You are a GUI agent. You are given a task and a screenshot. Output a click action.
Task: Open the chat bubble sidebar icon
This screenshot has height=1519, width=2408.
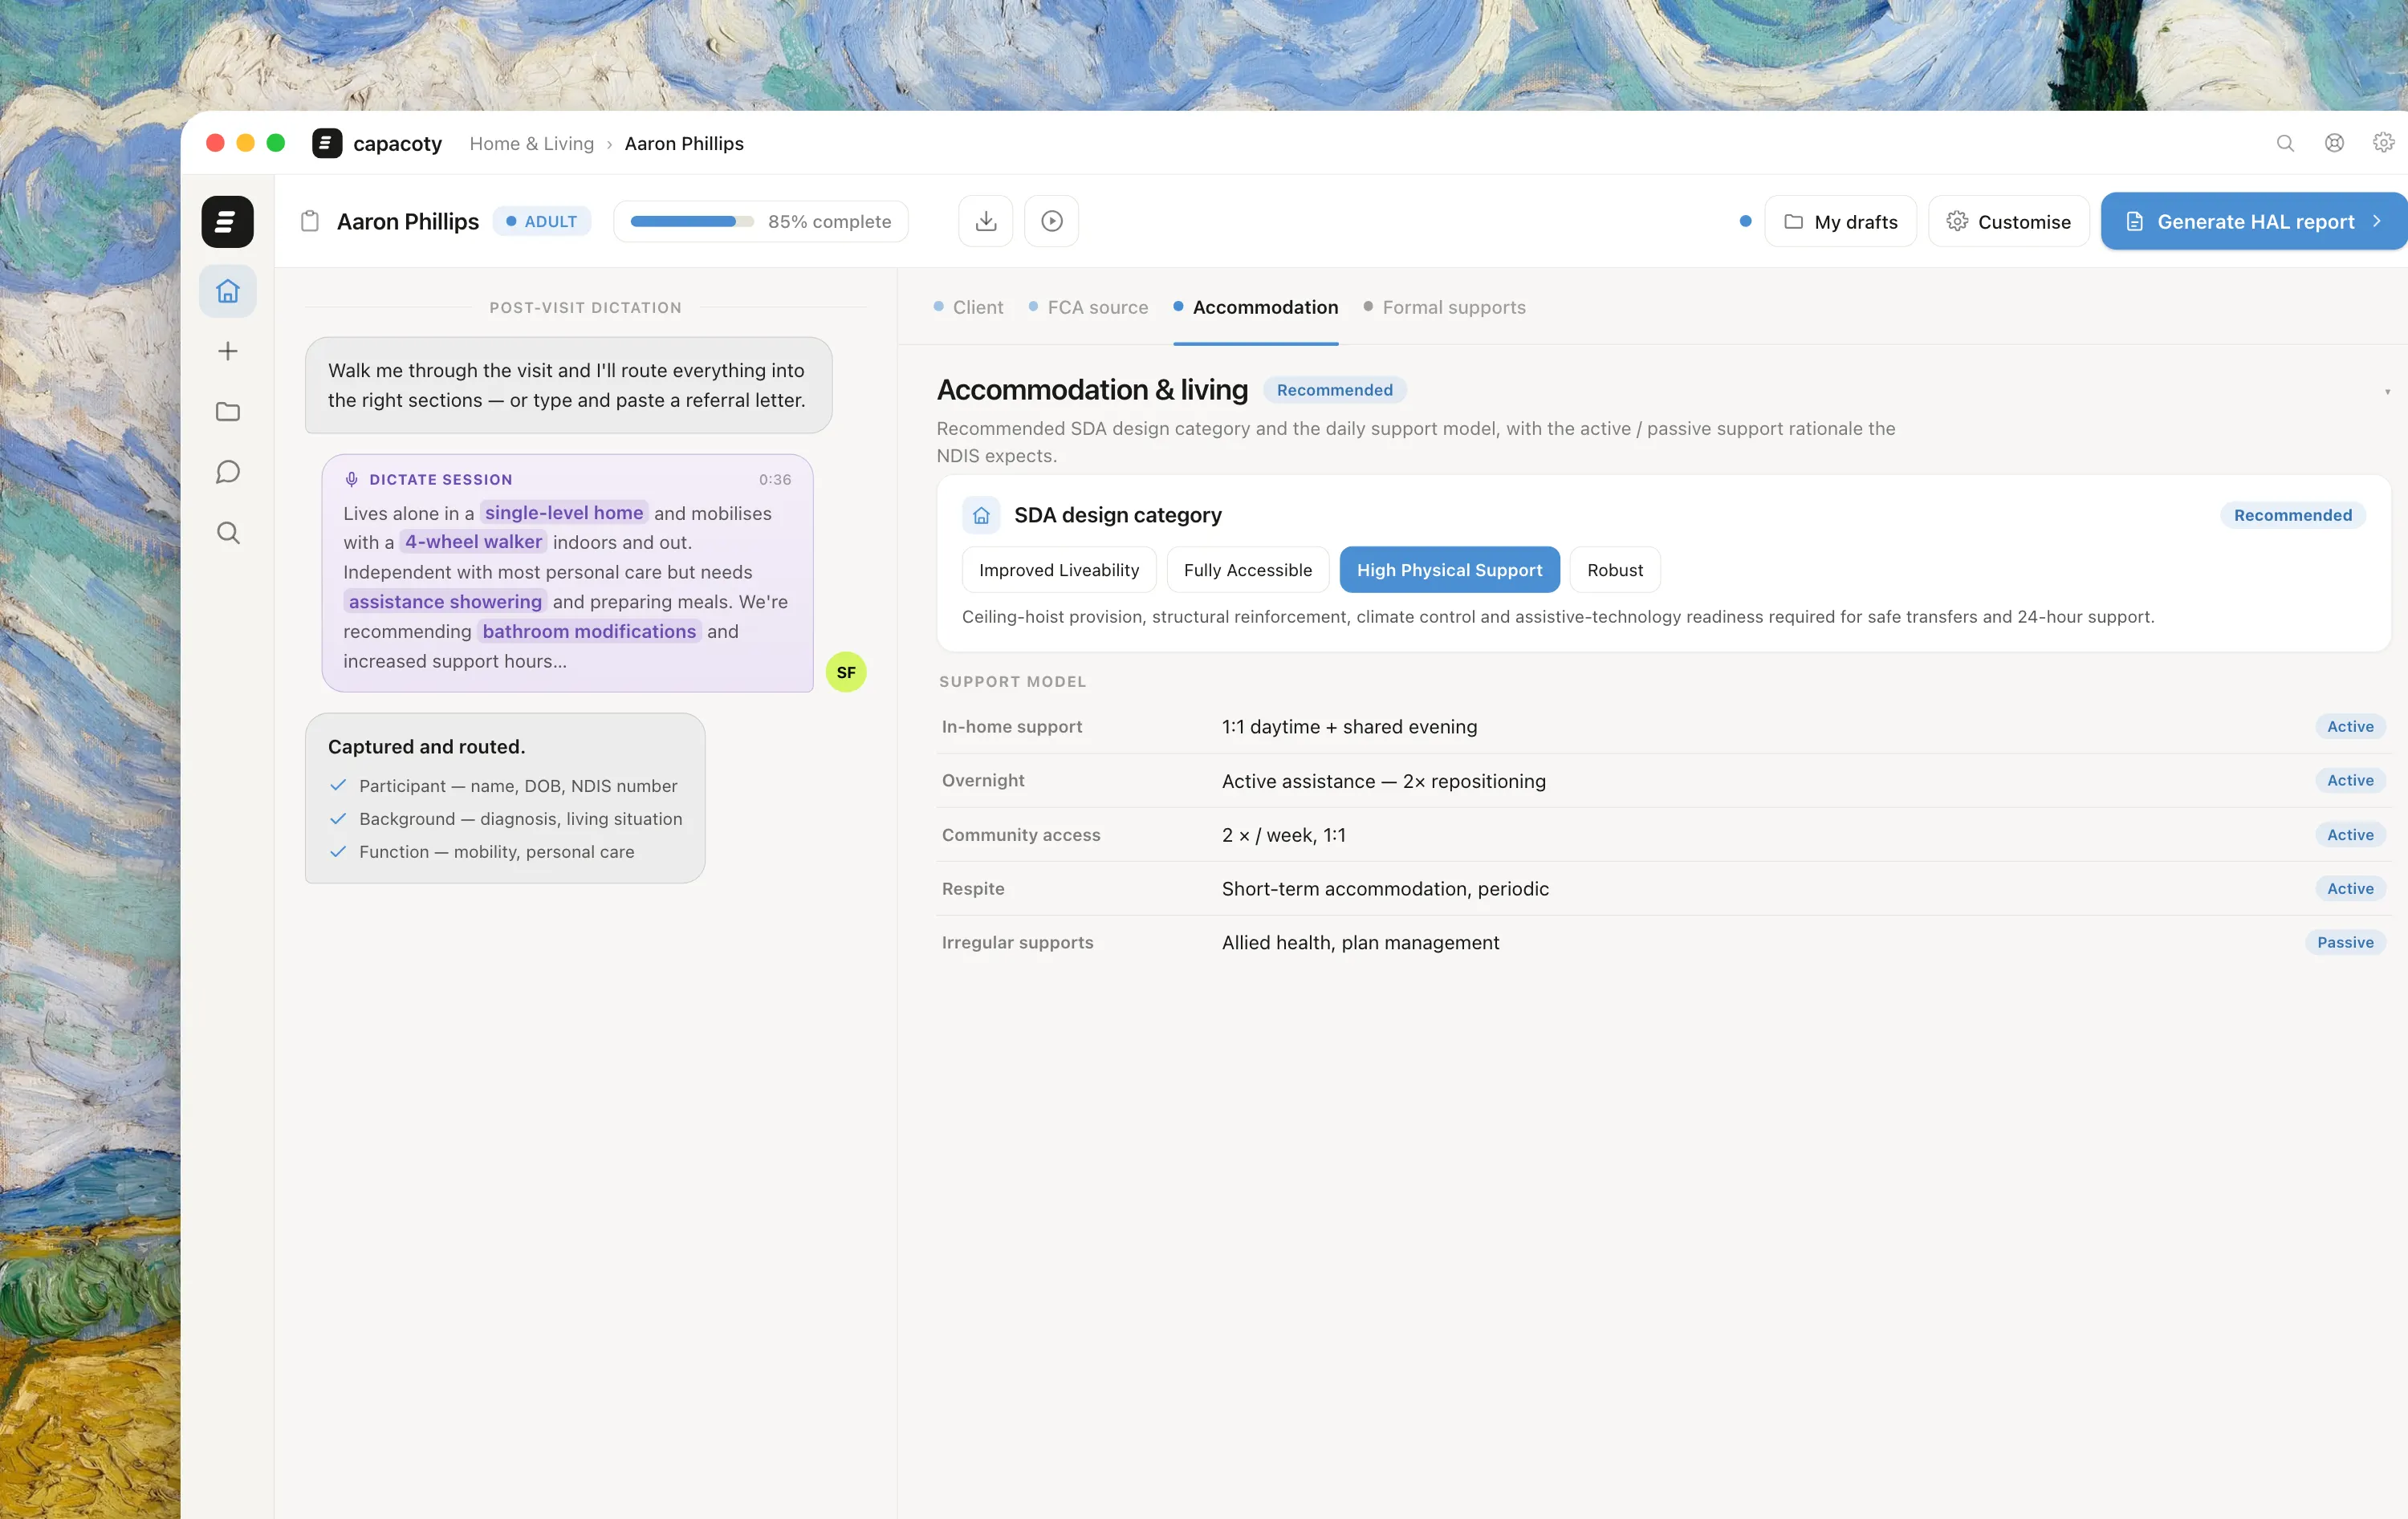(228, 472)
